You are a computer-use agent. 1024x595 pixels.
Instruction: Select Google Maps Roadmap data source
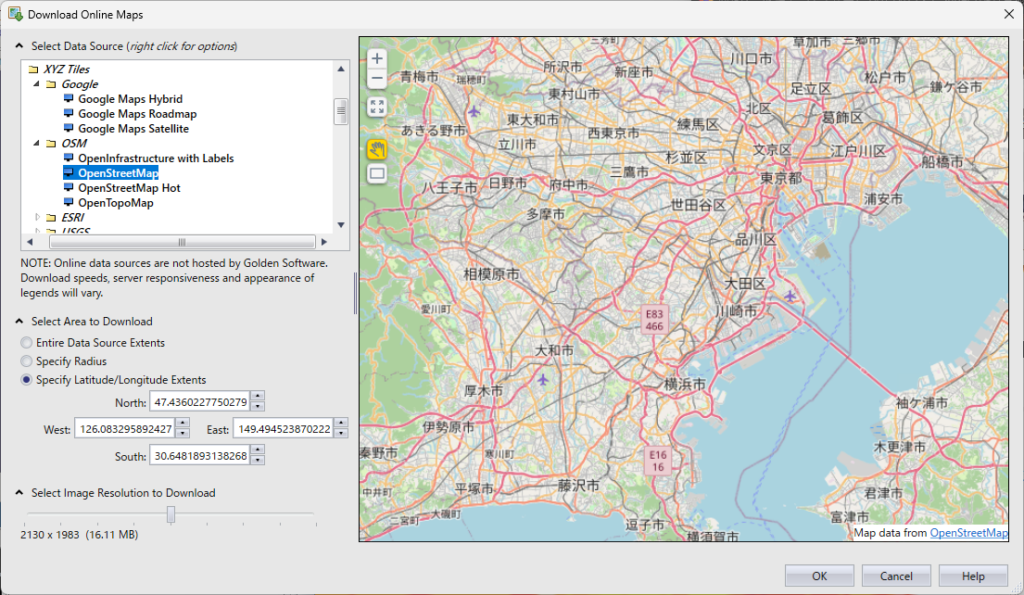[137, 114]
